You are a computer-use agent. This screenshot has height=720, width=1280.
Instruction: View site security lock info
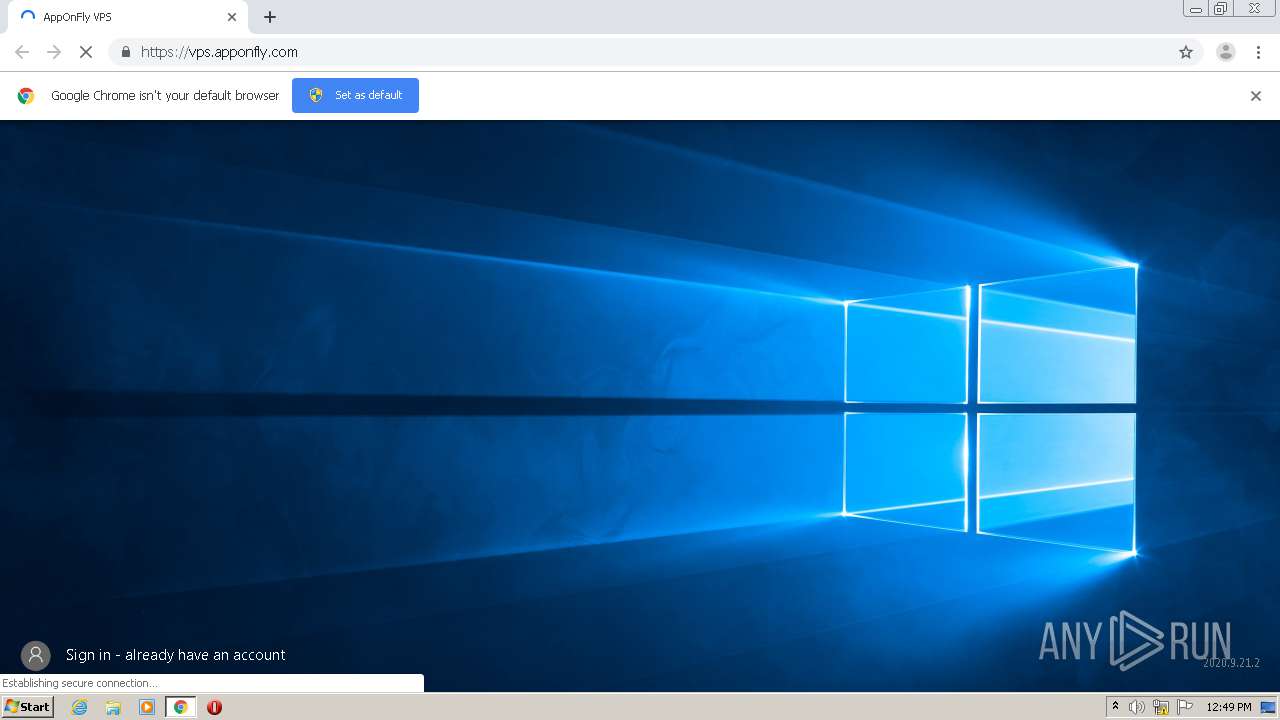pyautogui.click(x=125, y=52)
